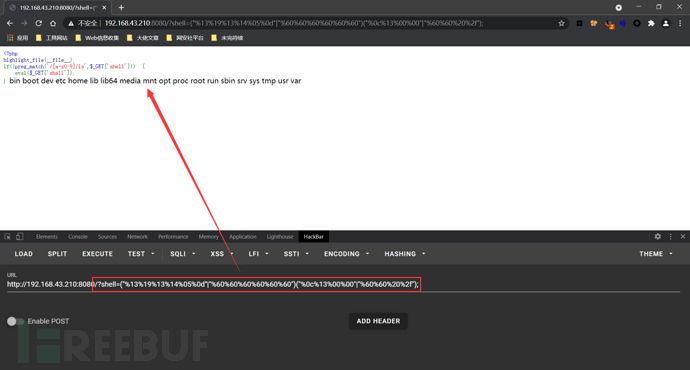This screenshot has width=690, height=370.
Task: Close the 192.168.43.210 browser tab
Action: point(104,7)
